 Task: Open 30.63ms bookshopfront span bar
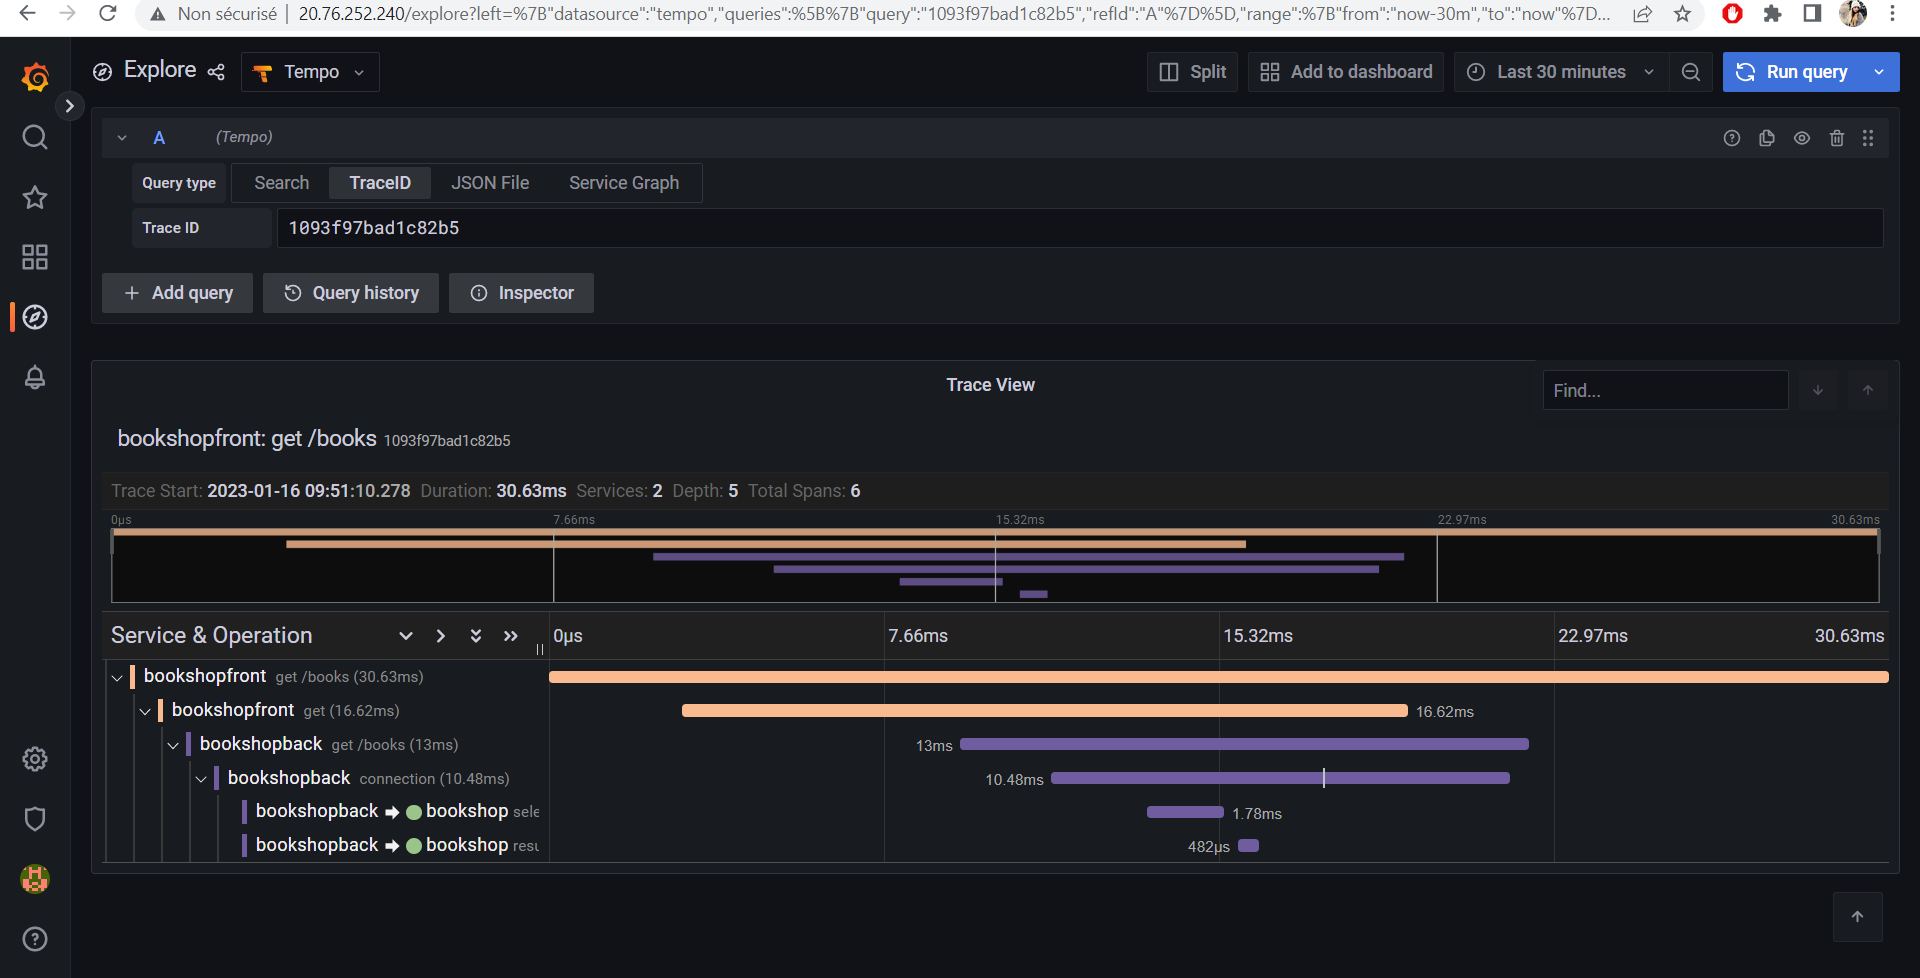(x=1219, y=677)
